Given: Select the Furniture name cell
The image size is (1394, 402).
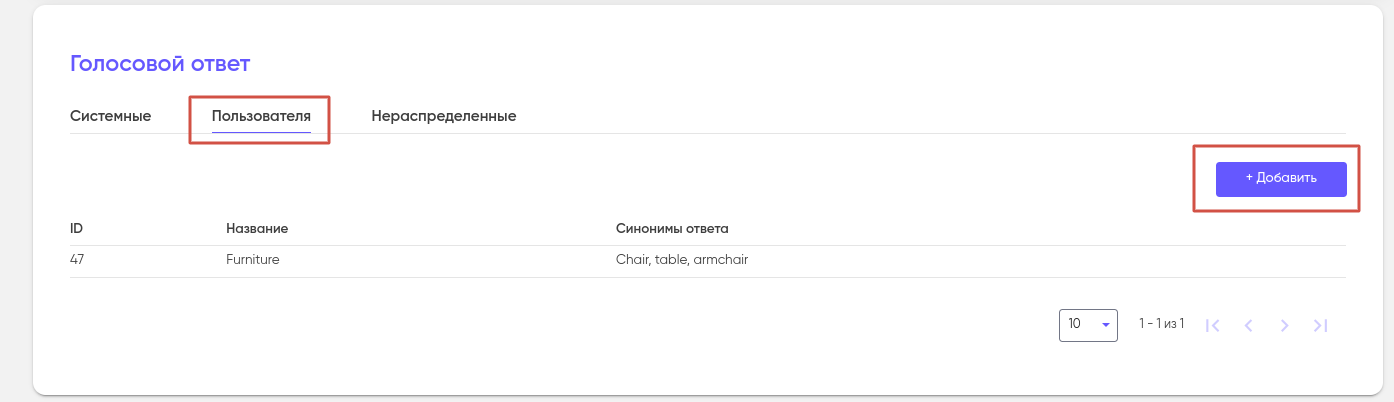Looking at the screenshot, I should pos(253,260).
